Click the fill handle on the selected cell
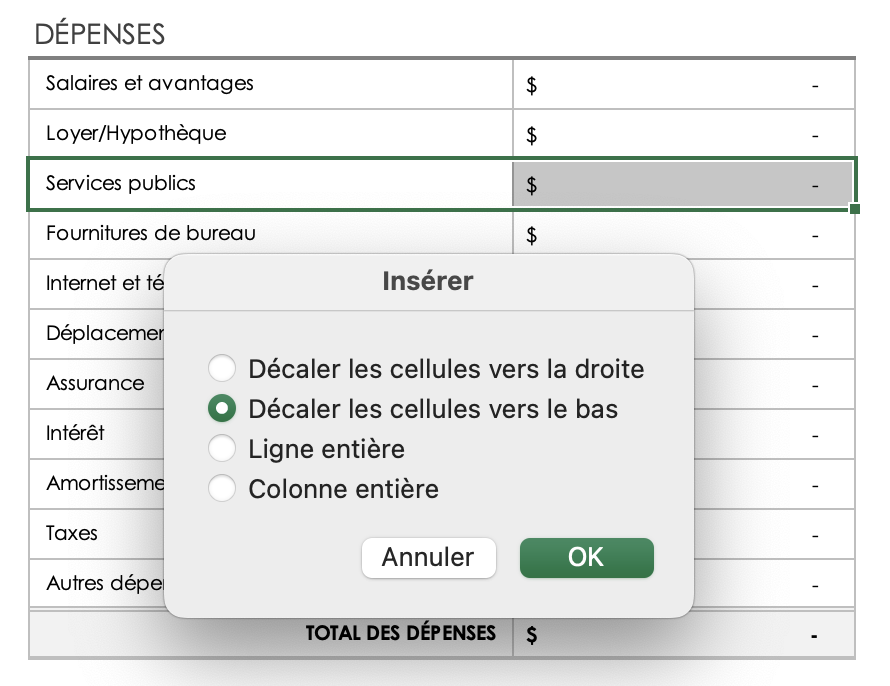The width and height of the screenshot is (890, 686). (855, 206)
